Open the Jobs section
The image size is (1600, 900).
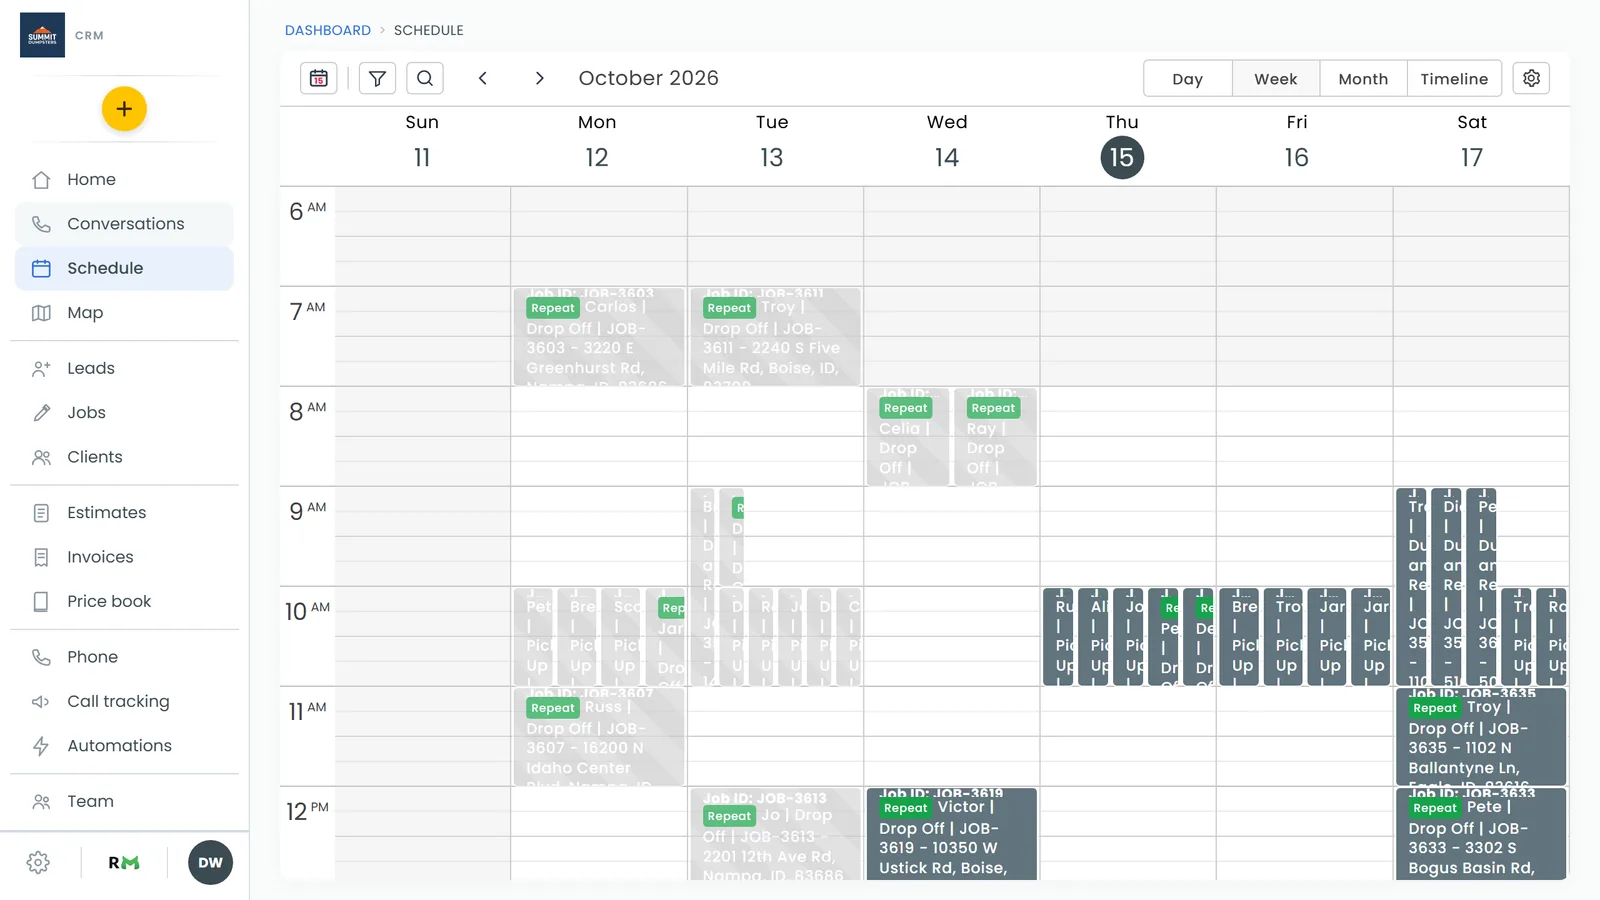click(124, 412)
